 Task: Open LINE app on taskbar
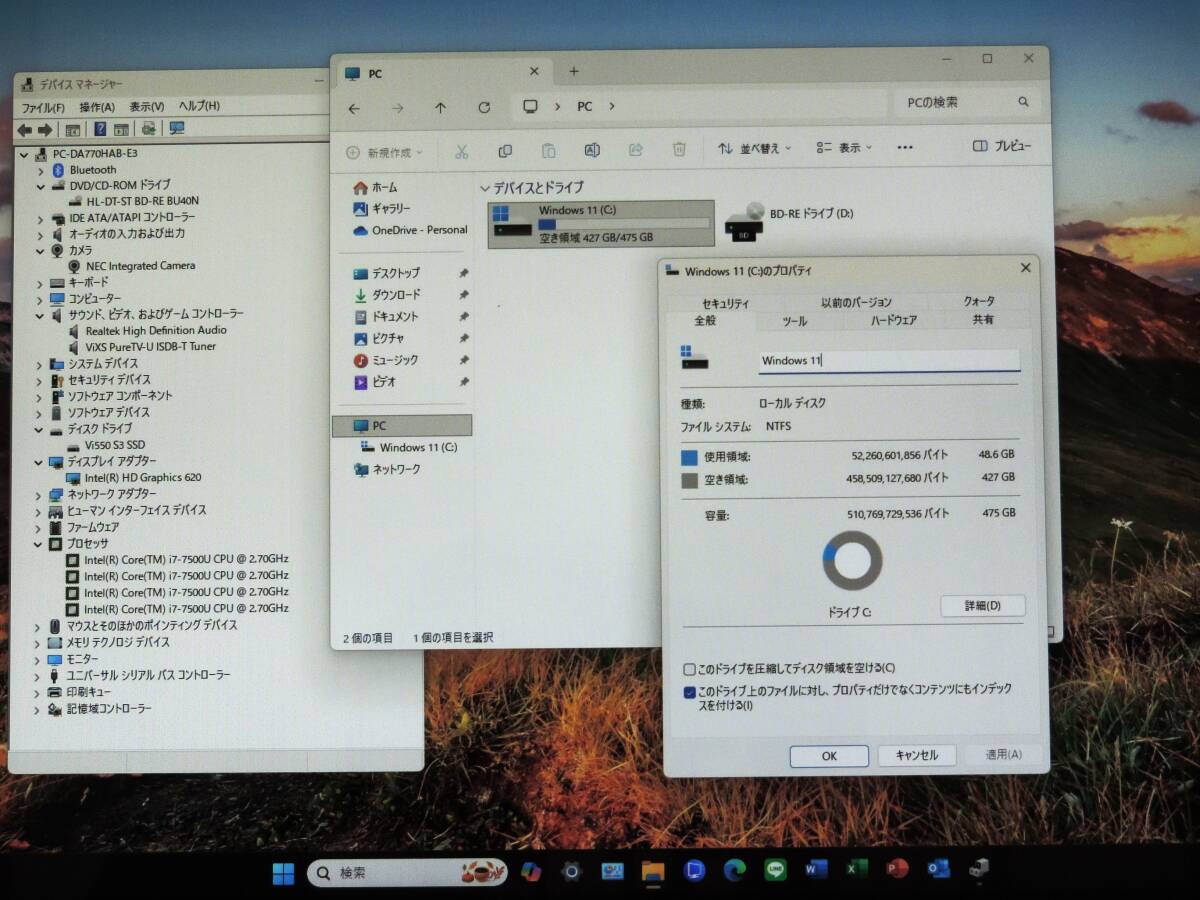pos(775,870)
